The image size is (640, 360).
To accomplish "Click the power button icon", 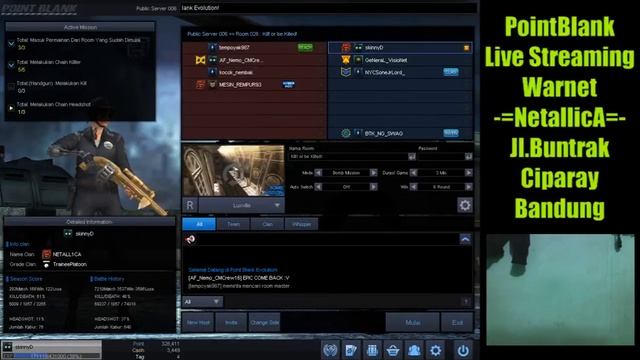I will 463,350.
